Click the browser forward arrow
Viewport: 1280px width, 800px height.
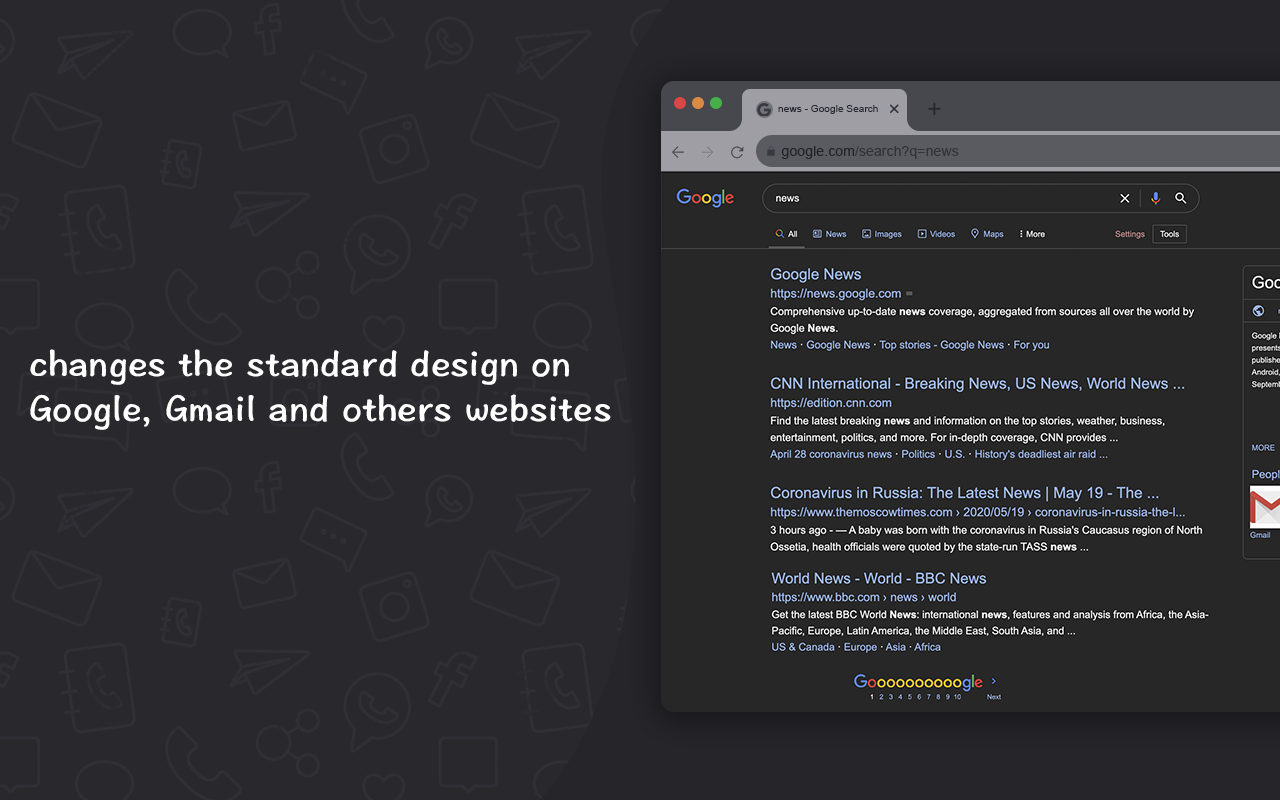[708, 152]
